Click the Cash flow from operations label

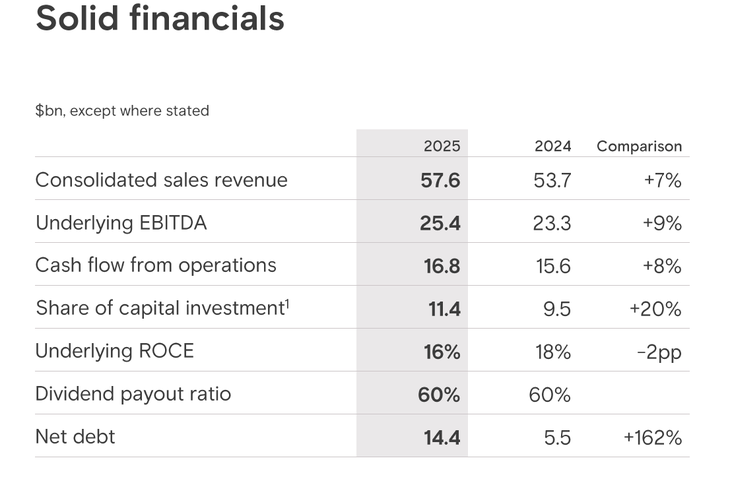pos(156,265)
